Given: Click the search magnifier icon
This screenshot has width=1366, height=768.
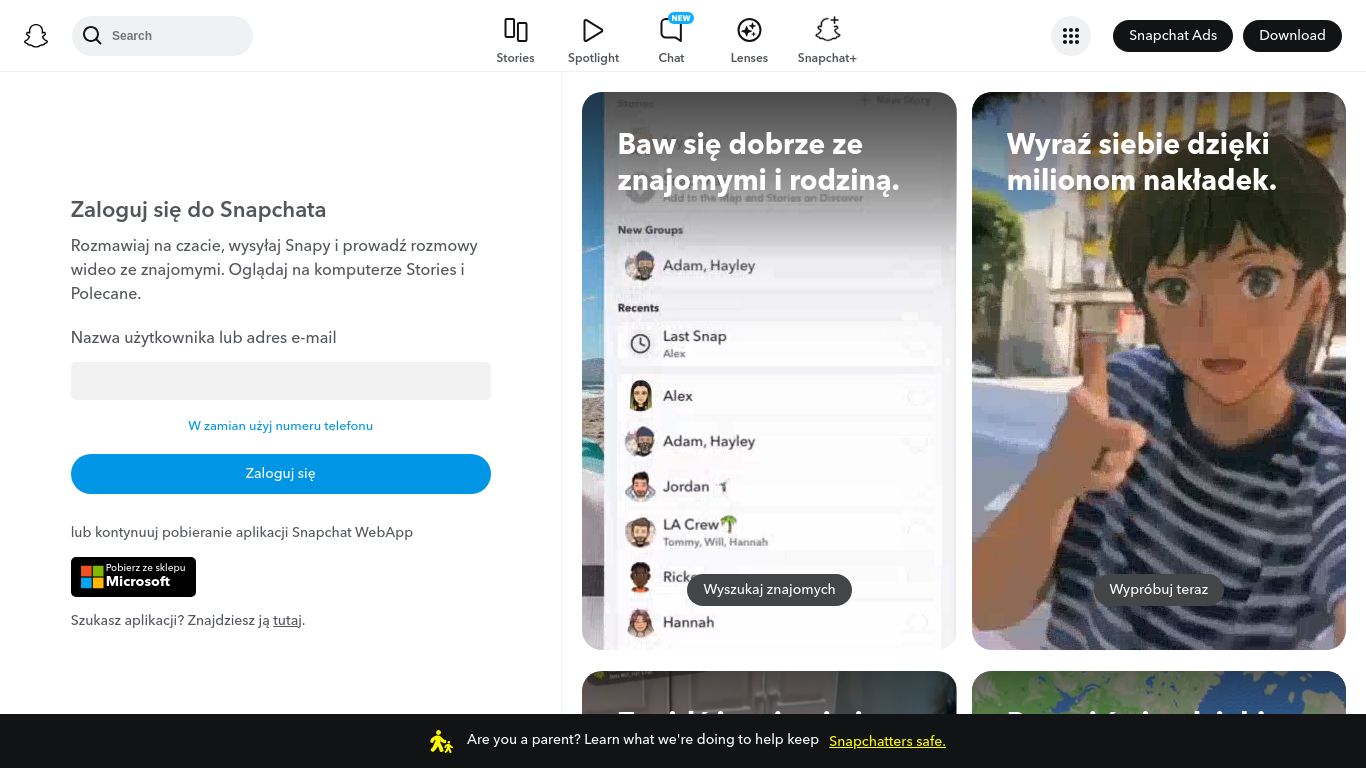Looking at the screenshot, I should coord(92,36).
